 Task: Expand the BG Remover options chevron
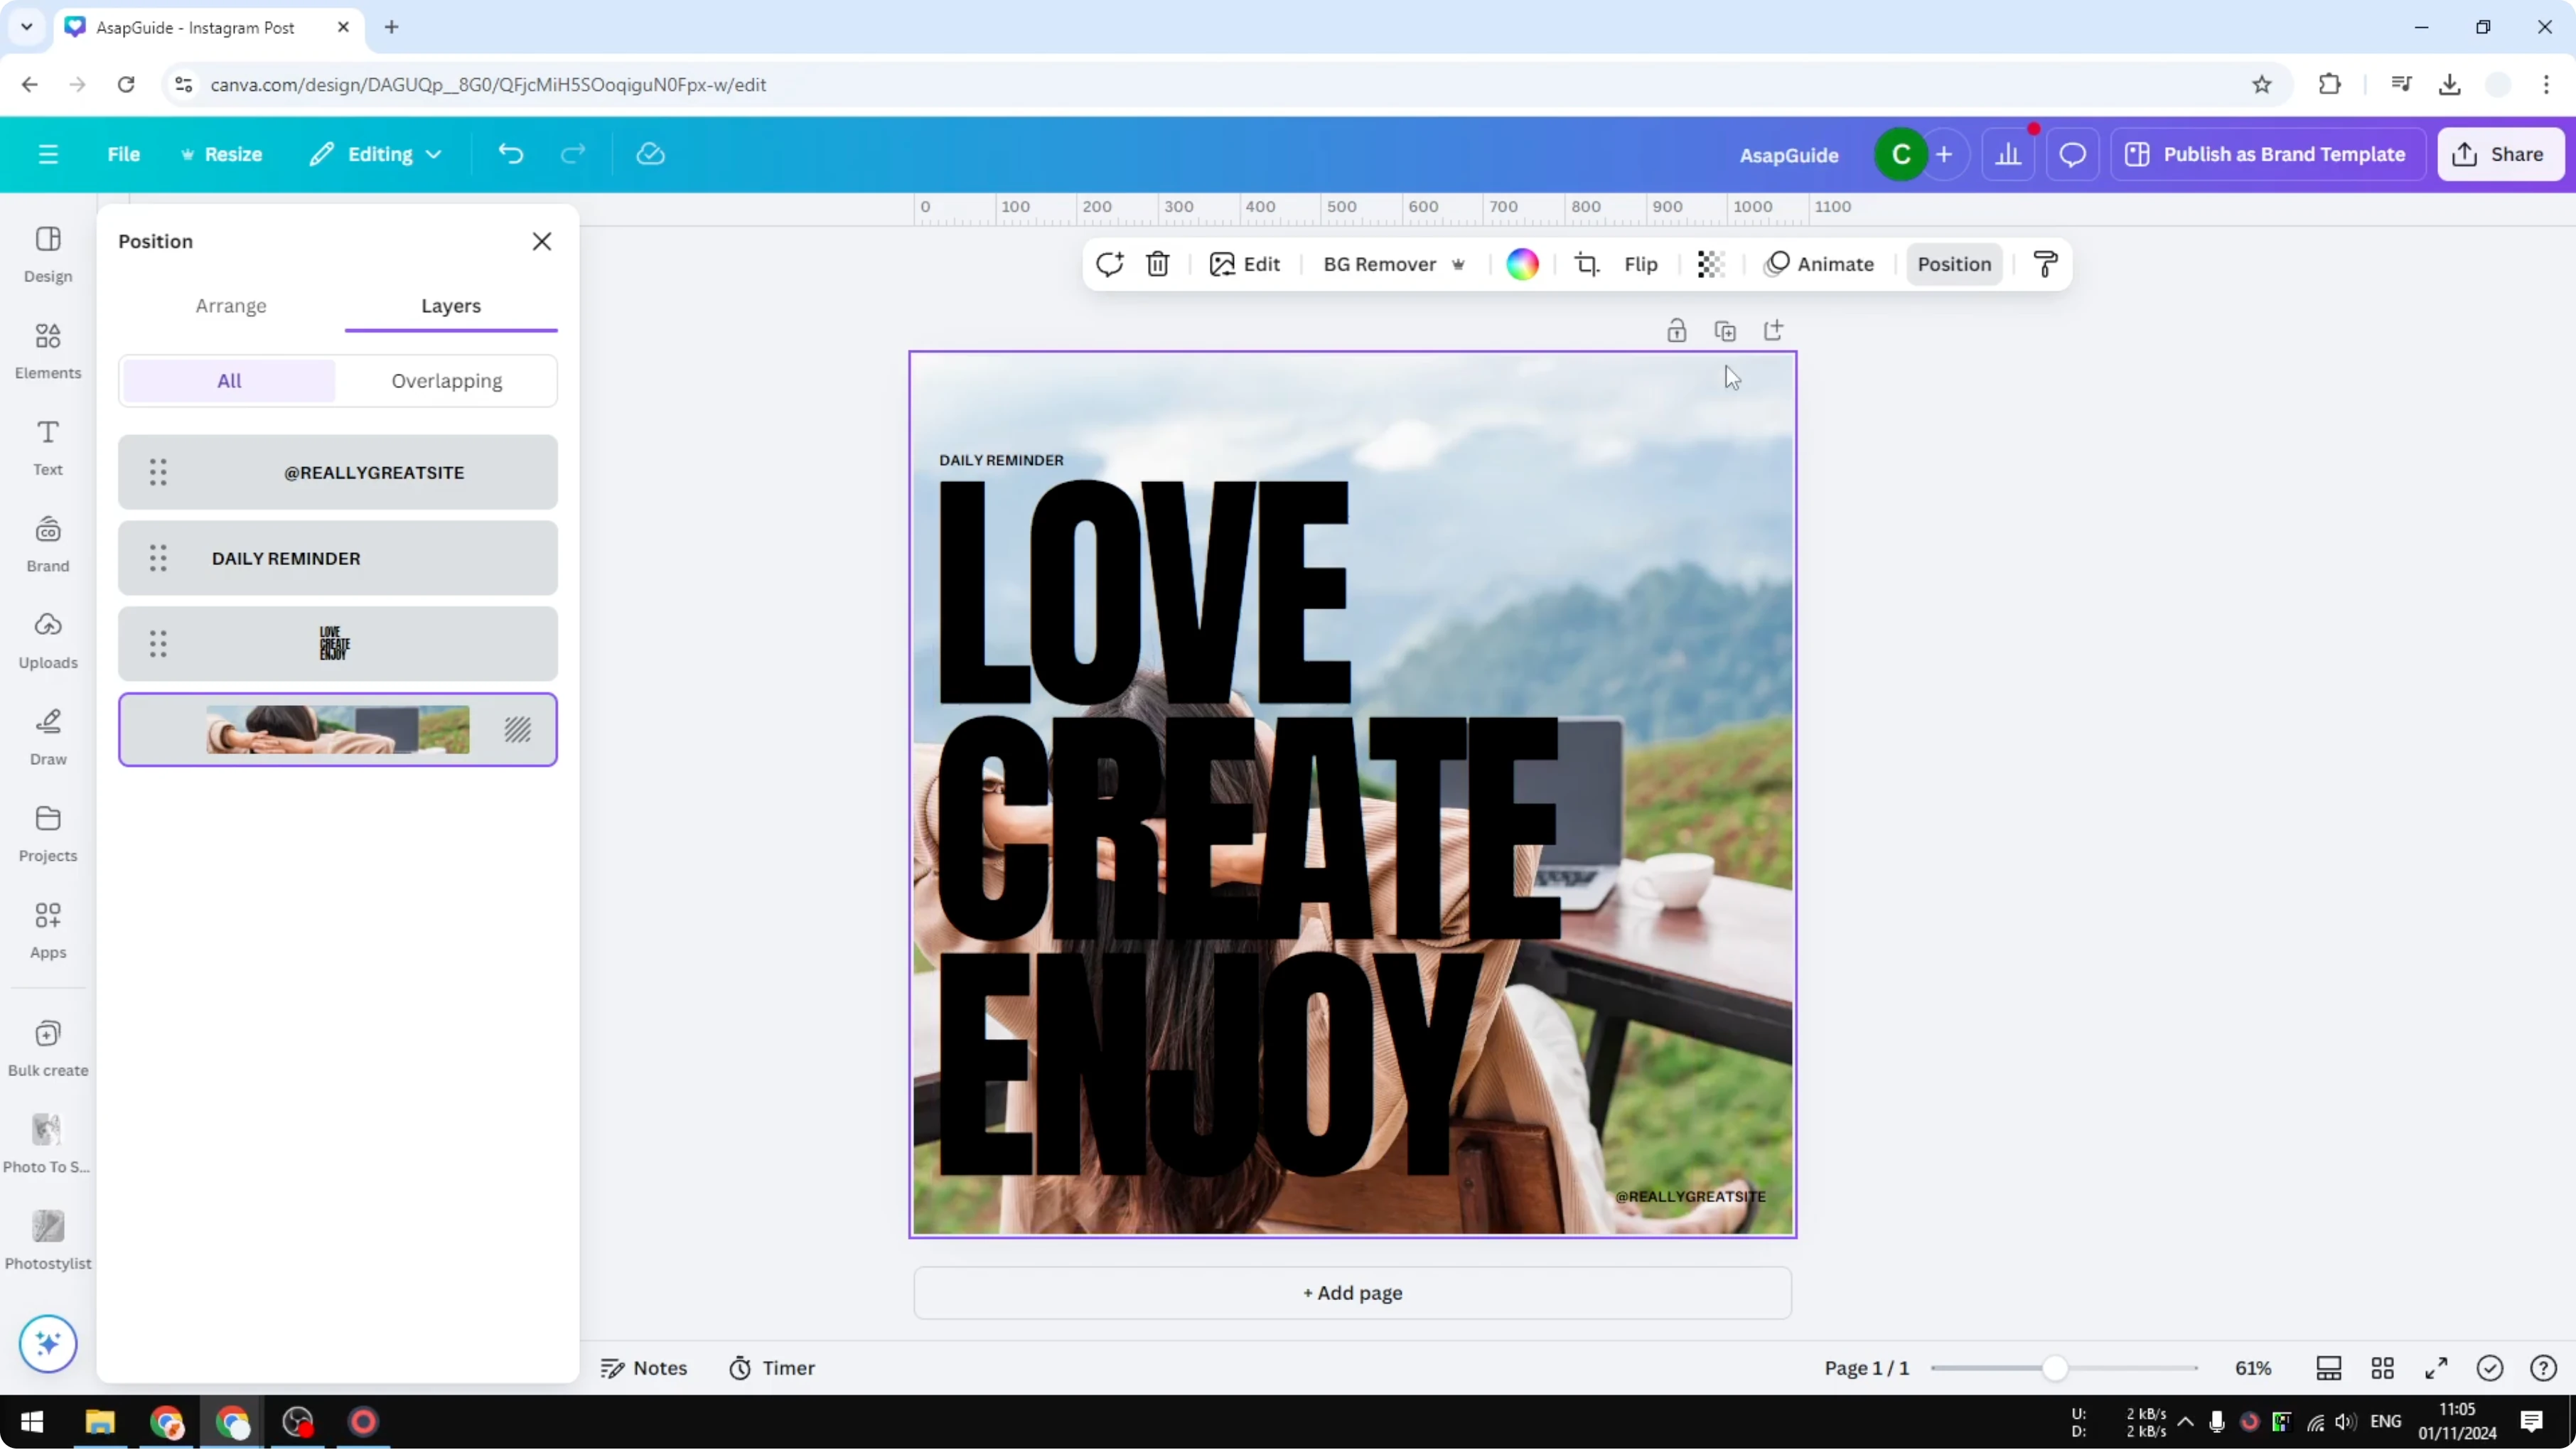(x=1458, y=264)
